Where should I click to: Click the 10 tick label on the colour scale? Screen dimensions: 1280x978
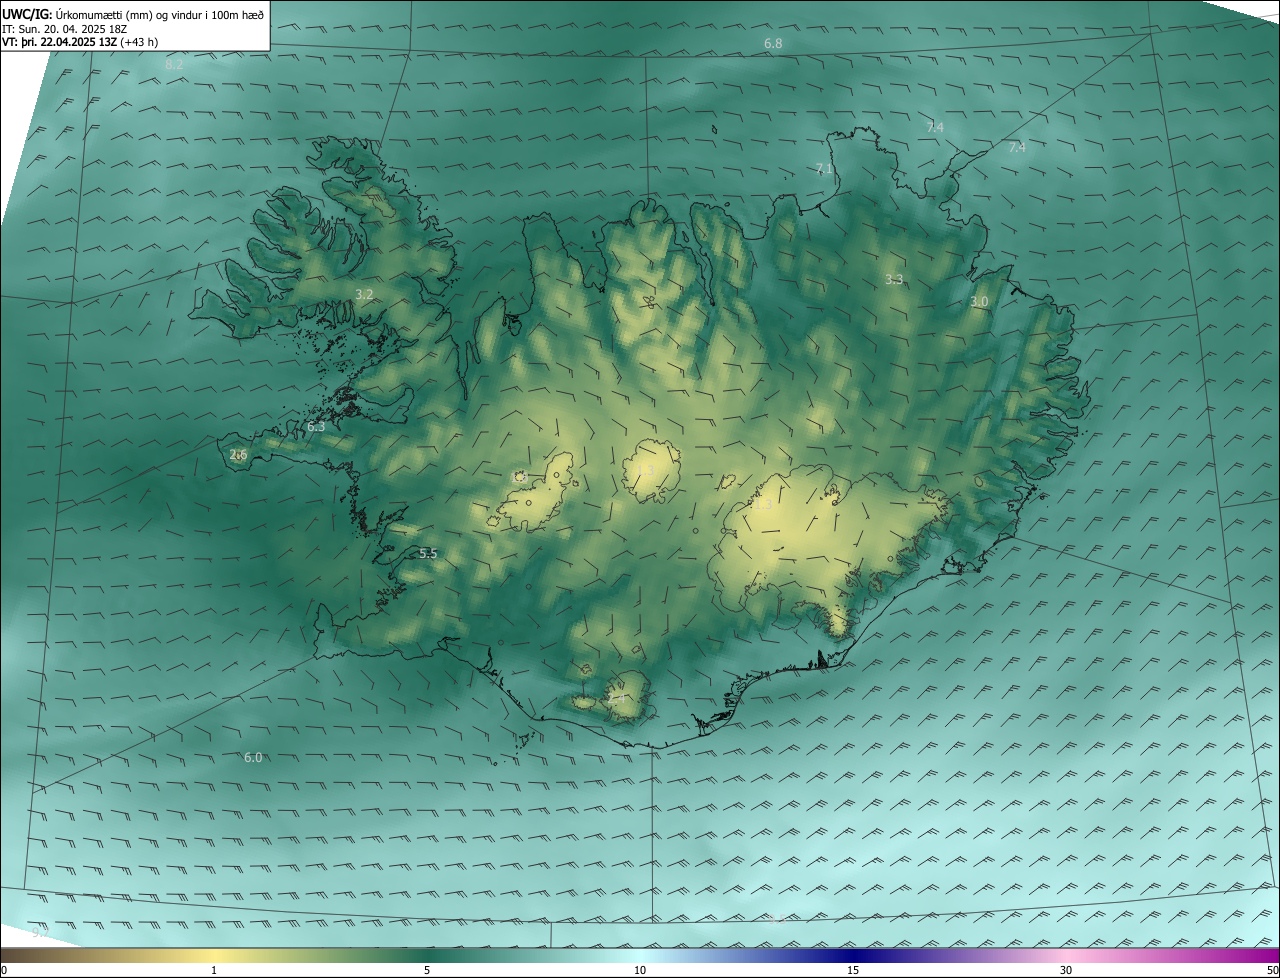(x=640, y=970)
